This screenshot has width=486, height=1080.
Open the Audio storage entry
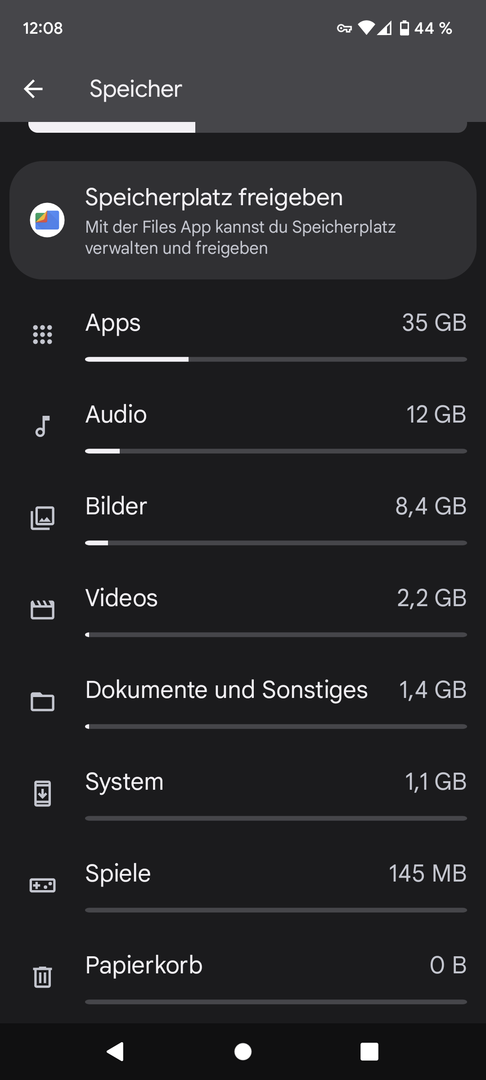243,427
